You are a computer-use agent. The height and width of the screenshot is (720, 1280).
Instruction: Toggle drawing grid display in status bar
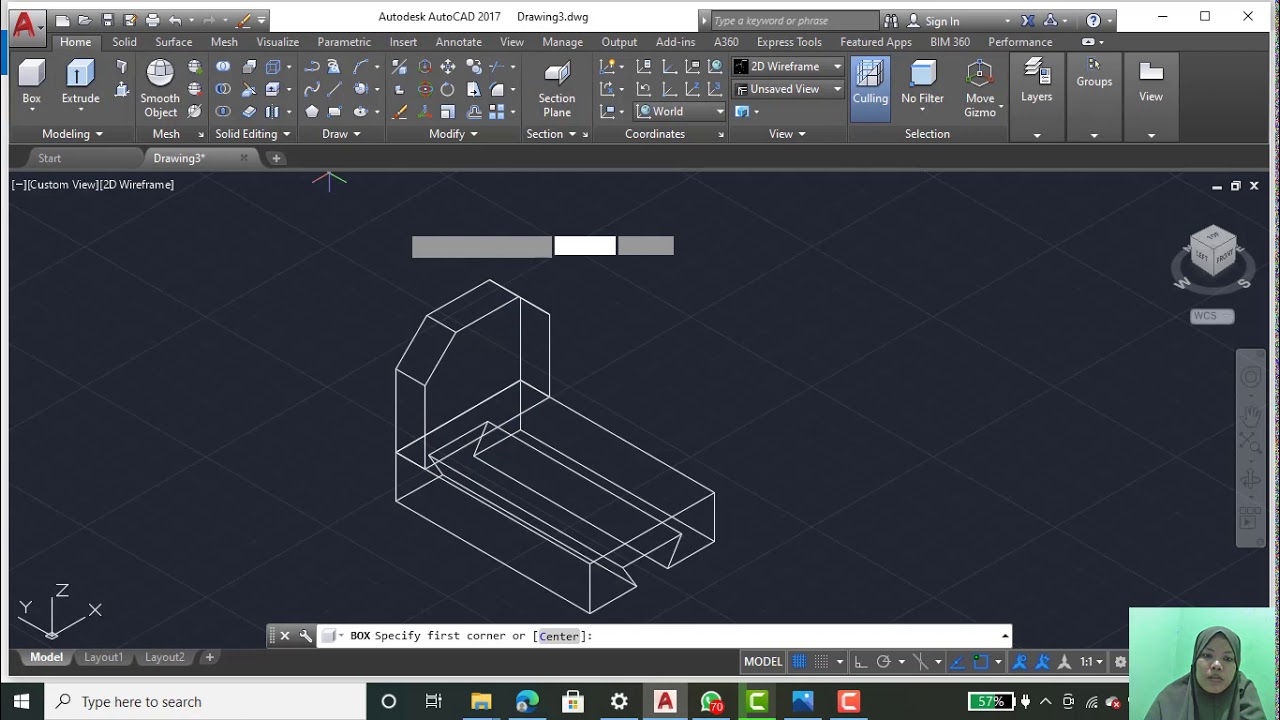click(x=799, y=661)
